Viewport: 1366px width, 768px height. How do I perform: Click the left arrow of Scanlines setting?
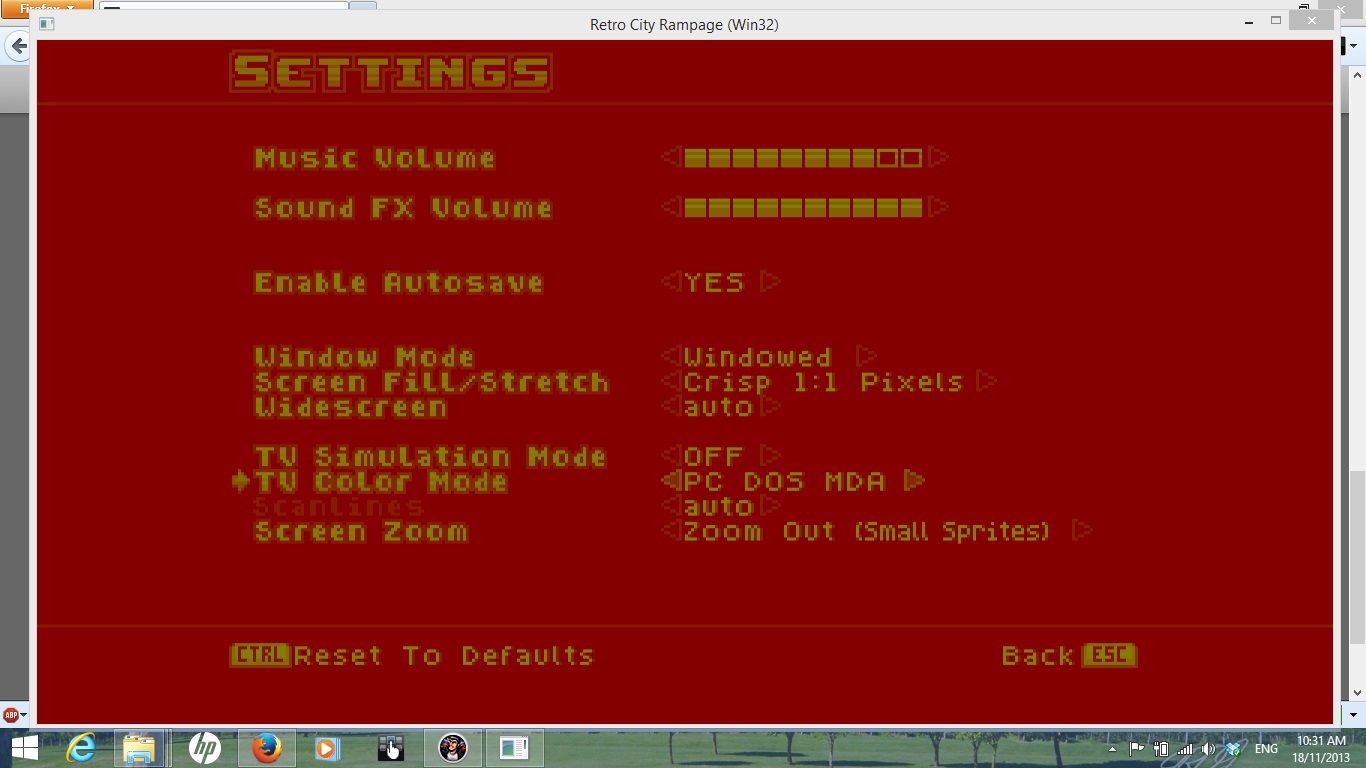670,506
